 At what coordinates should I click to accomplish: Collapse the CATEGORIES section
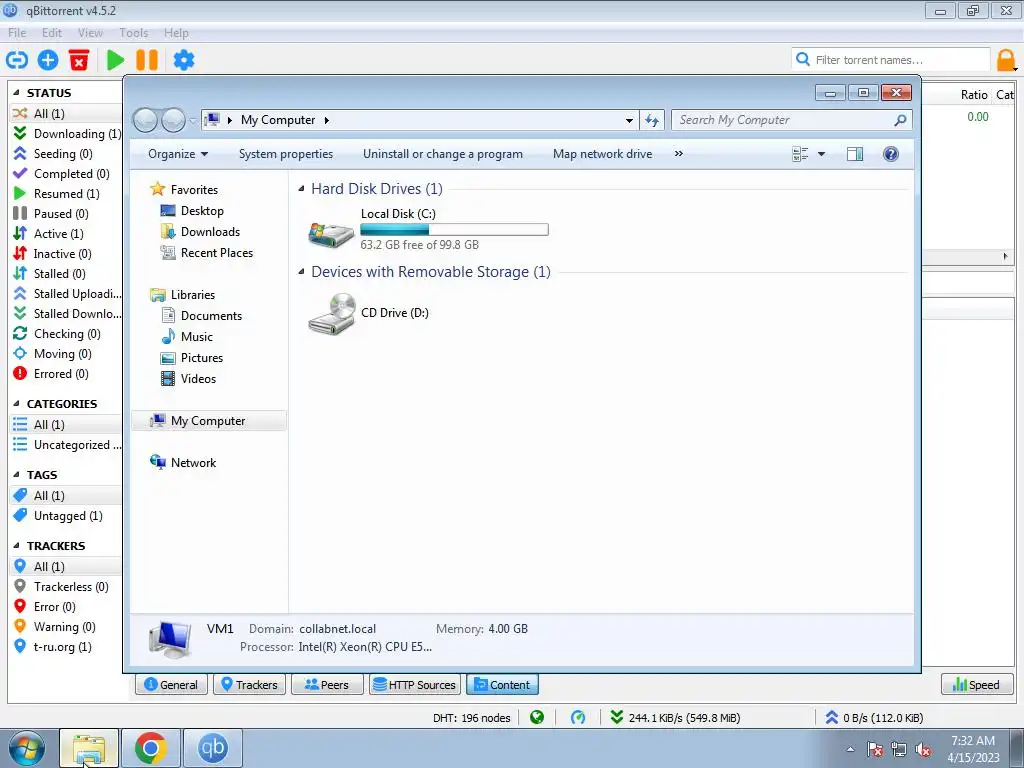[x=16, y=404]
